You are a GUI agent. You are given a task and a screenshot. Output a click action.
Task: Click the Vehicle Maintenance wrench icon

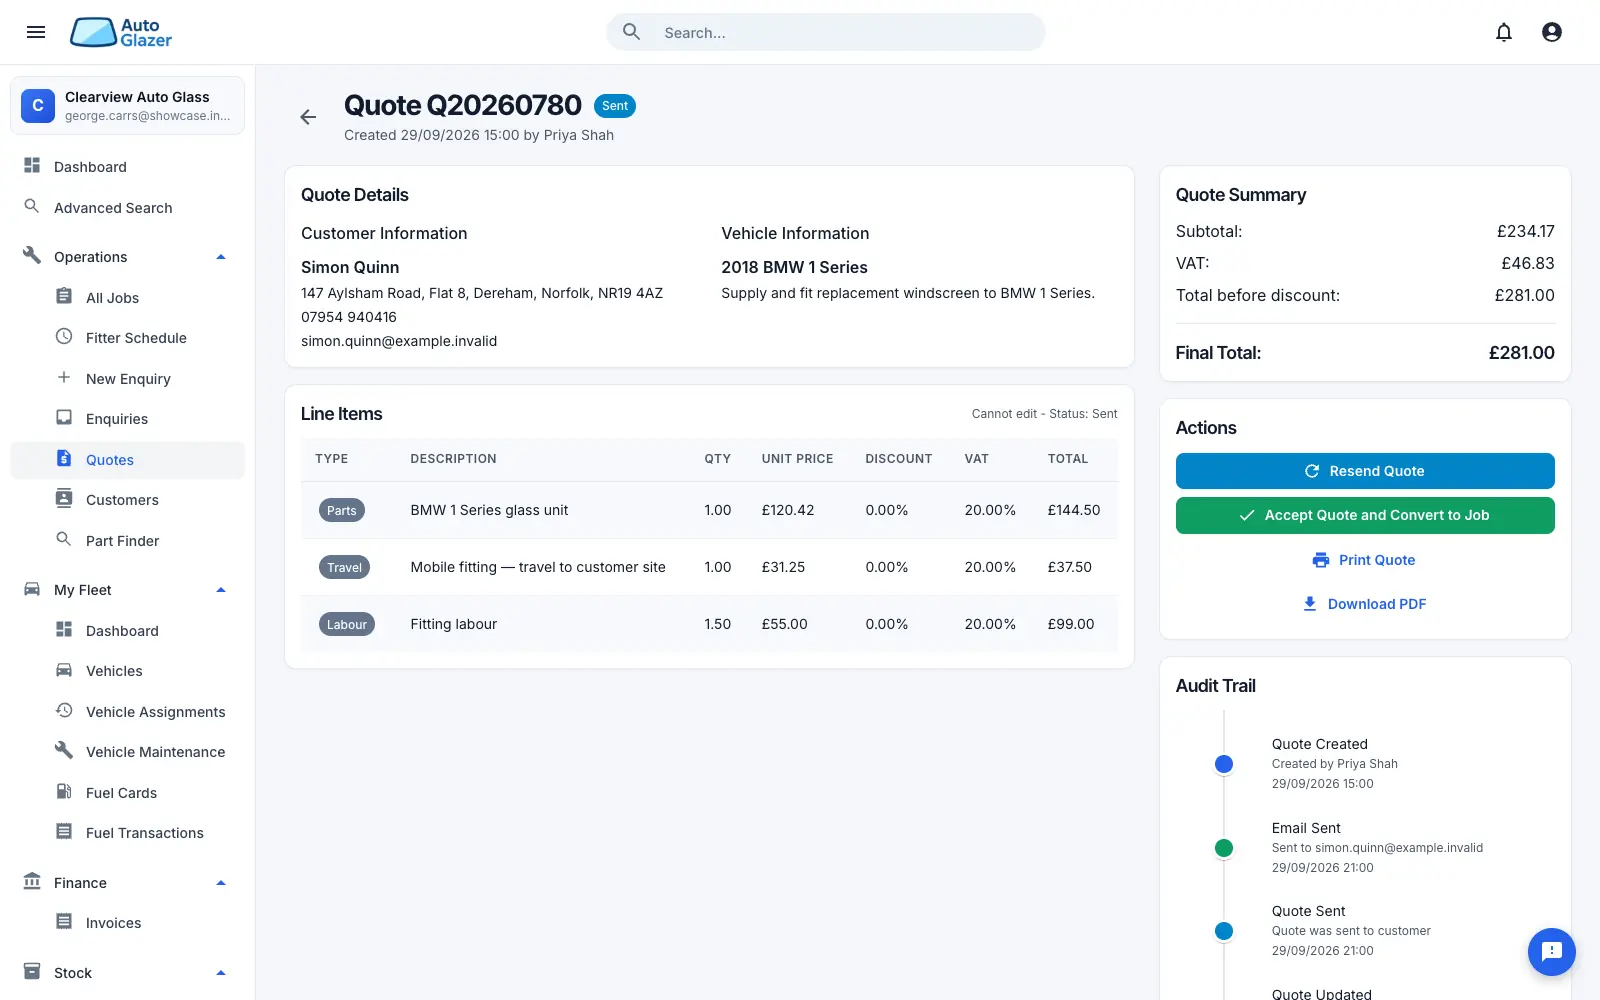(64, 750)
